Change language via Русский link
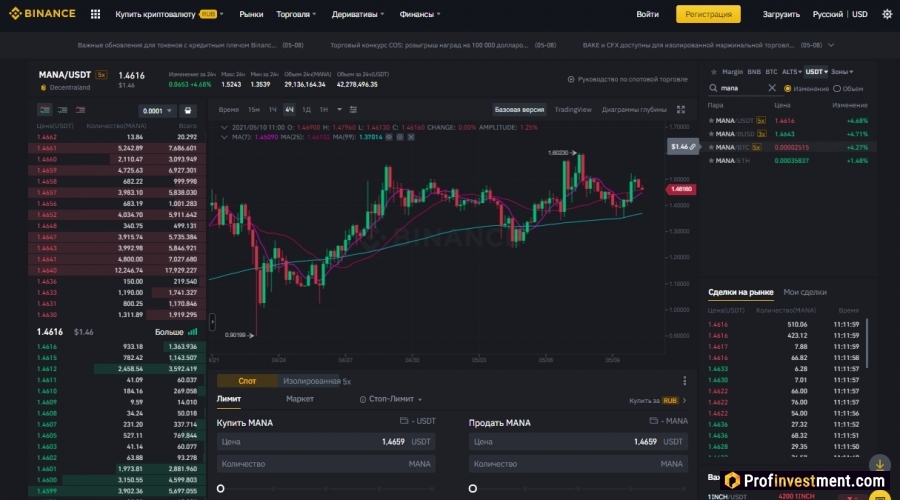The width and height of the screenshot is (900, 500). coord(827,14)
